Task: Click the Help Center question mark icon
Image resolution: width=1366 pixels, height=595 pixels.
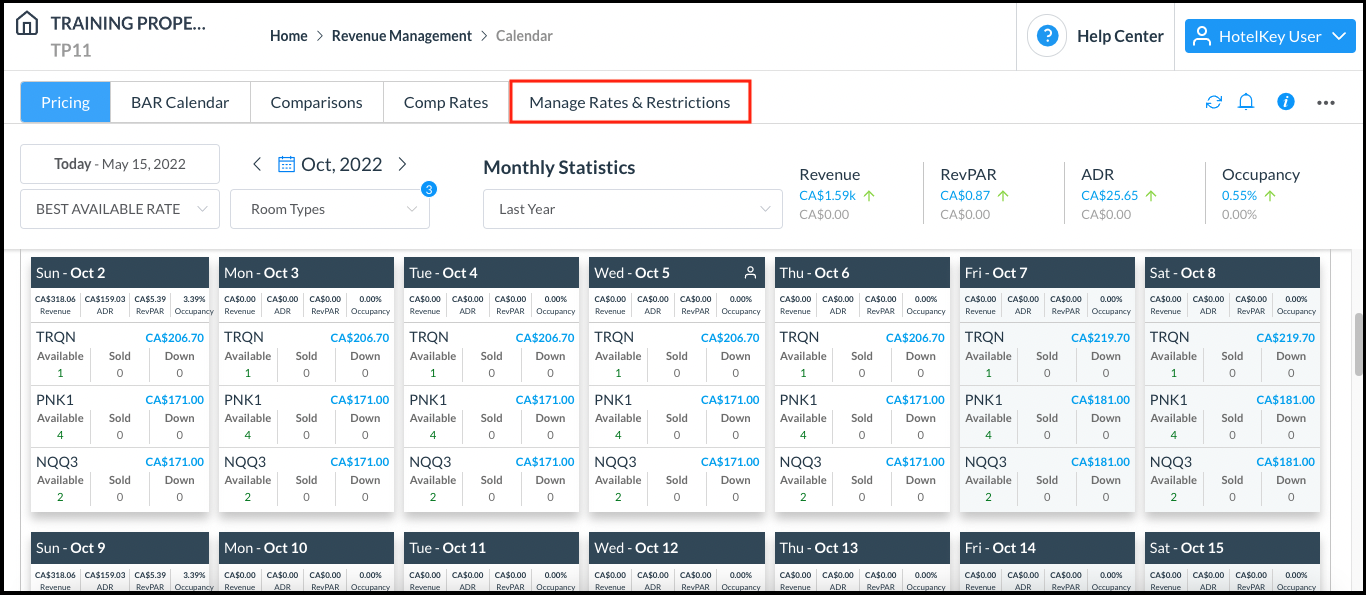Action: [1046, 35]
